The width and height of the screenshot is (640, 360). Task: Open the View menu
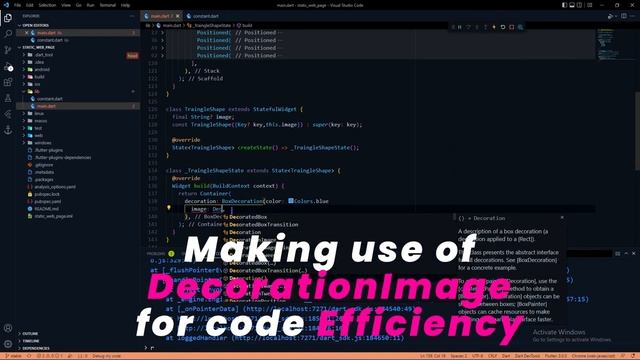(x=66, y=5)
